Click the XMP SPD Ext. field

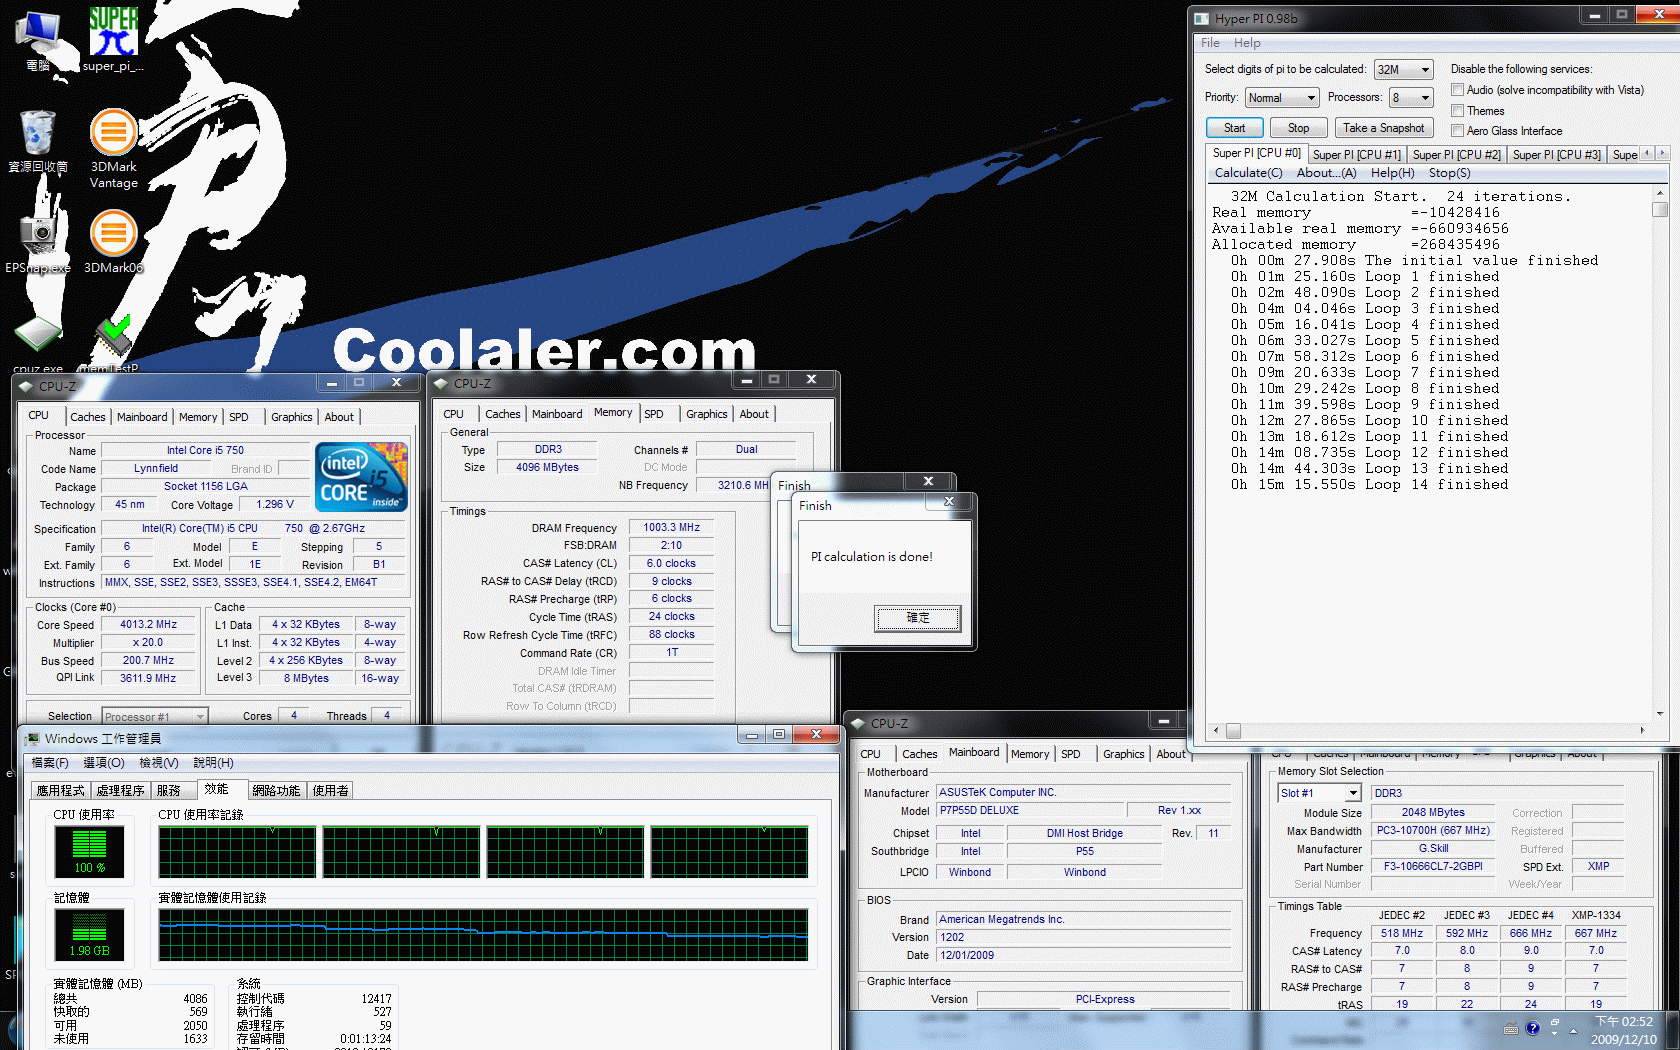coord(1598,866)
